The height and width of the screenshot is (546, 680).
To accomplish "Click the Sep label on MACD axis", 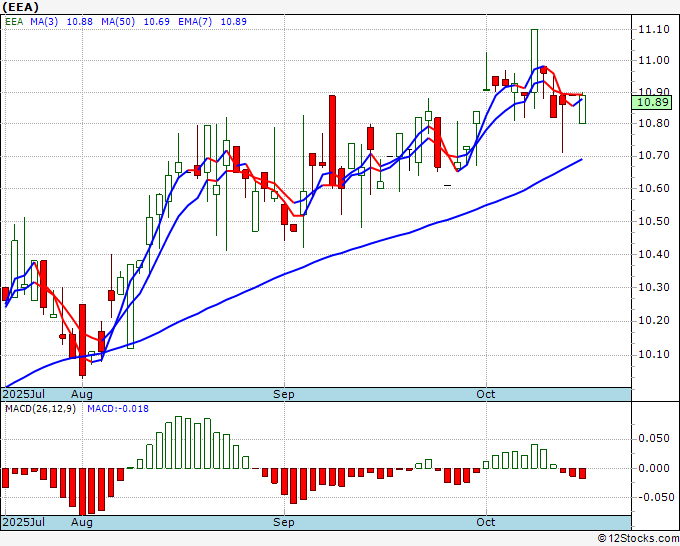I will click(x=284, y=522).
